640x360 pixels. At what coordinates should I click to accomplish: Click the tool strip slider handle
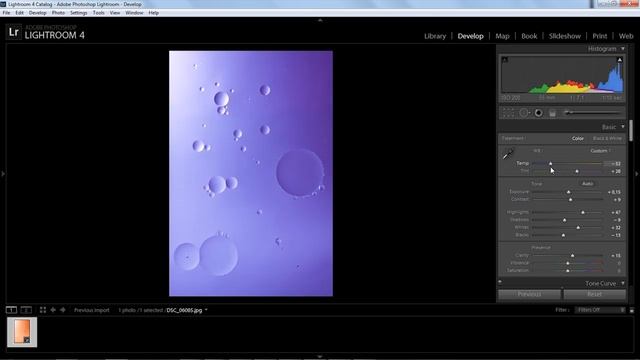tap(567, 113)
